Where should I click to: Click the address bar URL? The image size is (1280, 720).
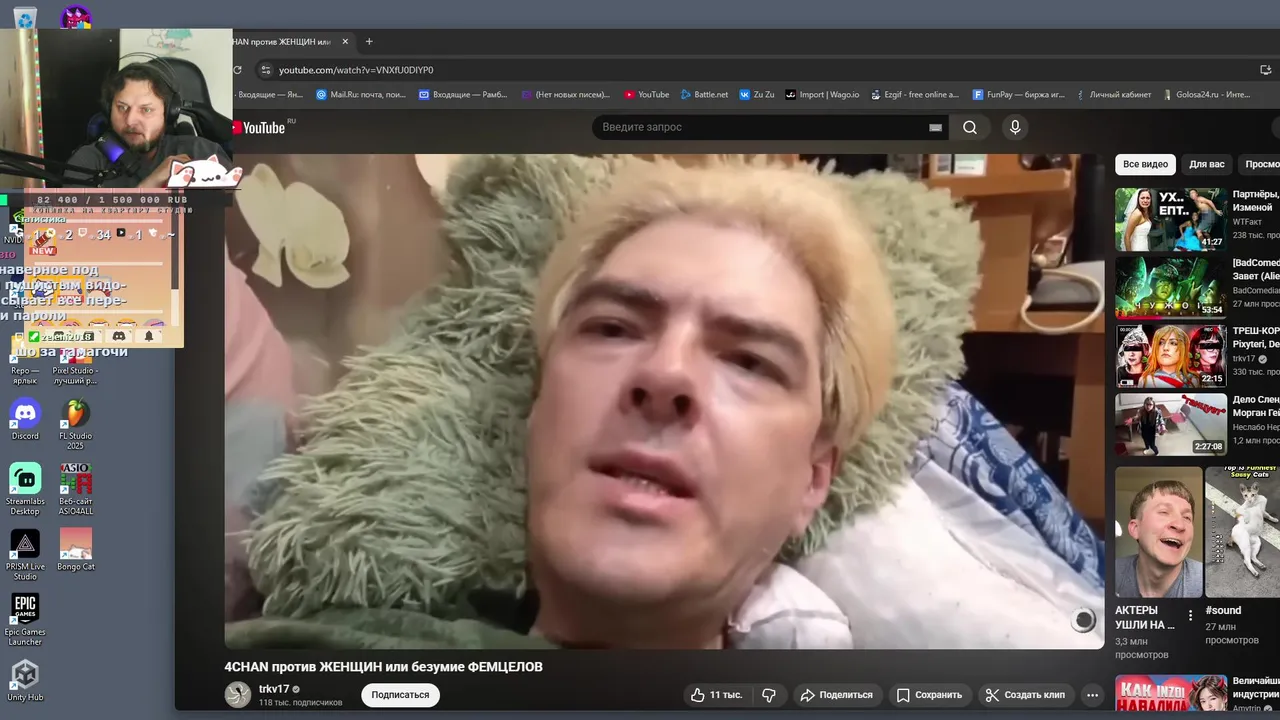click(x=356, y=70)
